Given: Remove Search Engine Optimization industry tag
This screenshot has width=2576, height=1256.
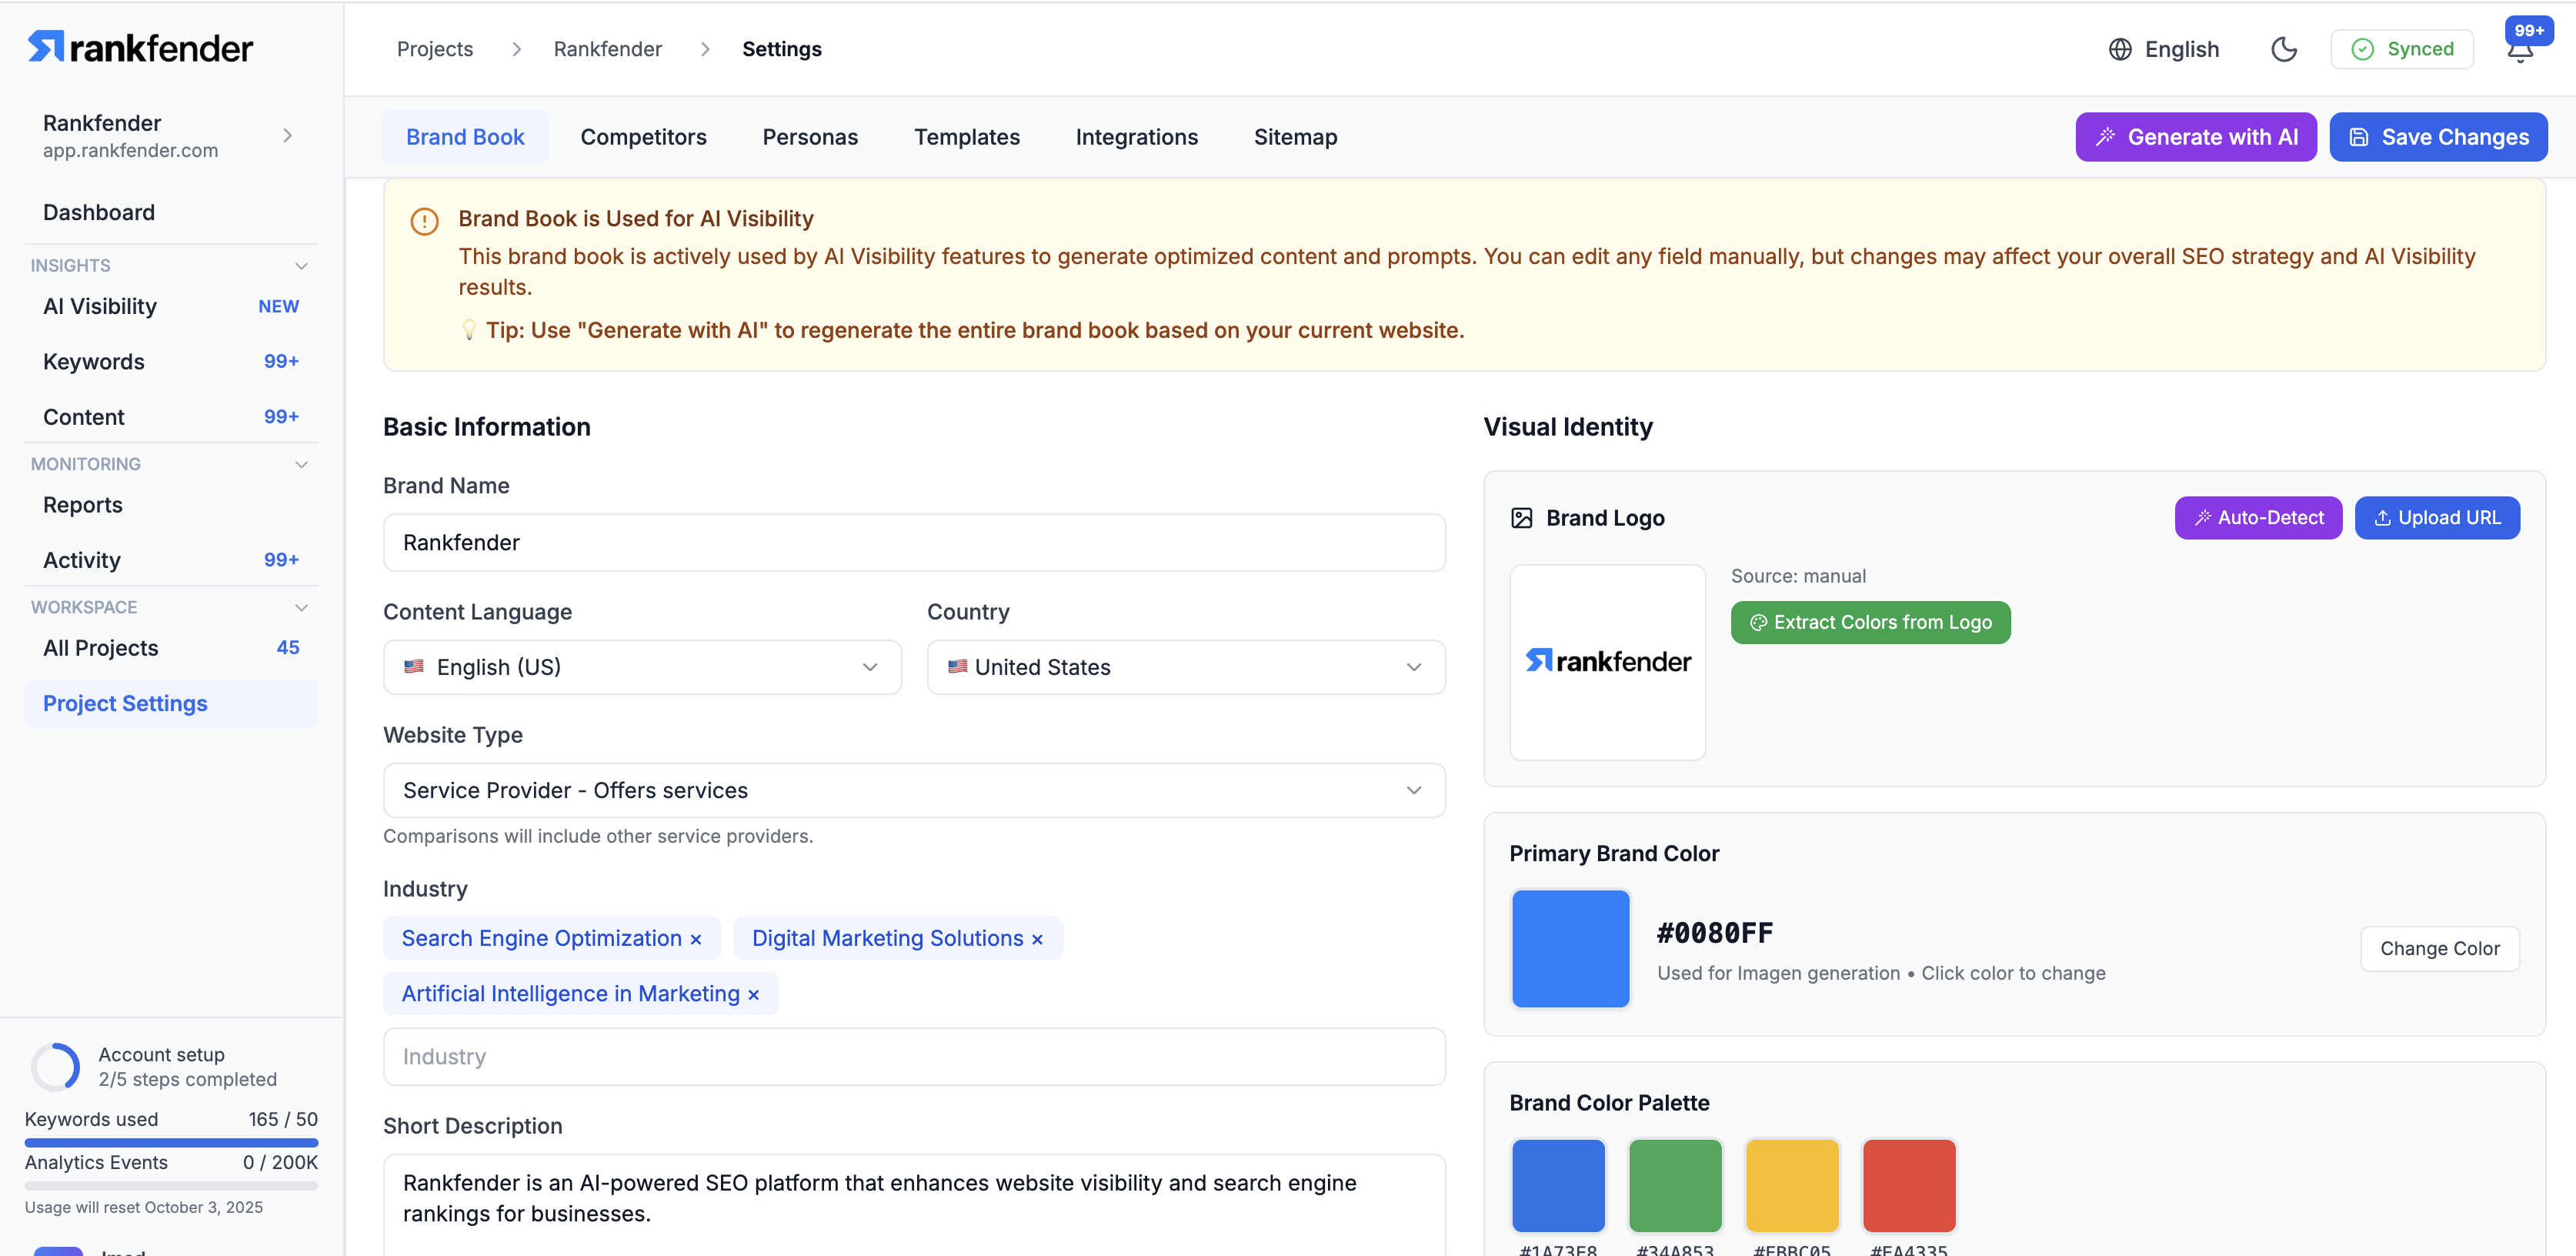Looking at the screenshot, I should coord(696,939).
